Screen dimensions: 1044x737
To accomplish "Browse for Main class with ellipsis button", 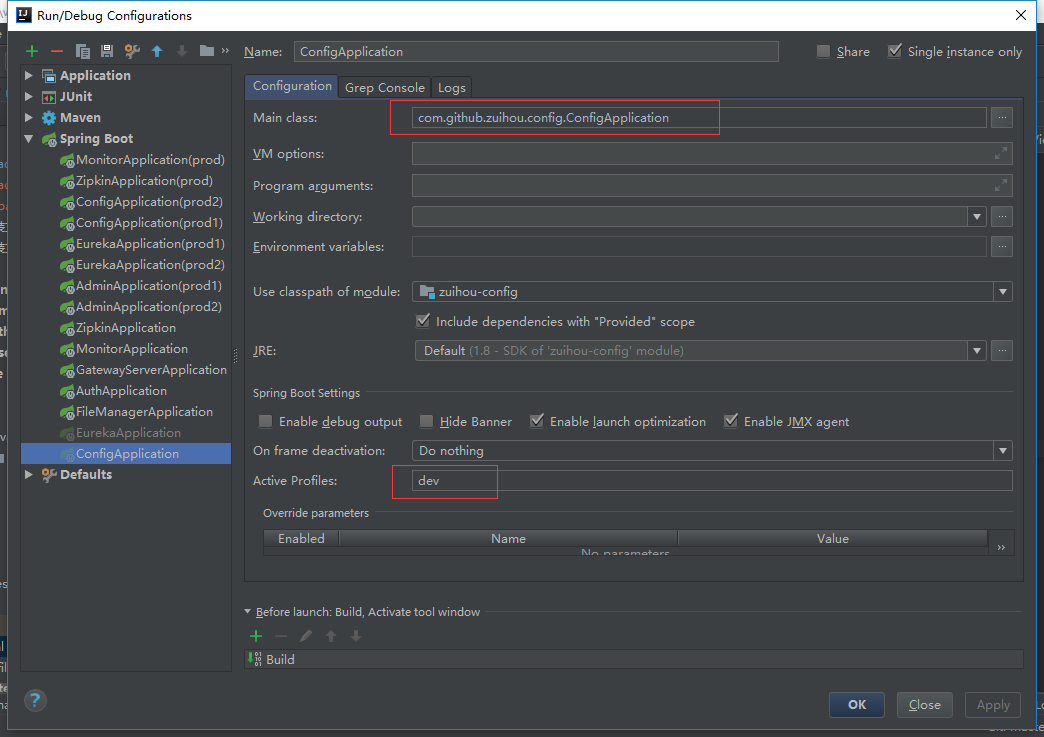I will tap(1001, 118).
